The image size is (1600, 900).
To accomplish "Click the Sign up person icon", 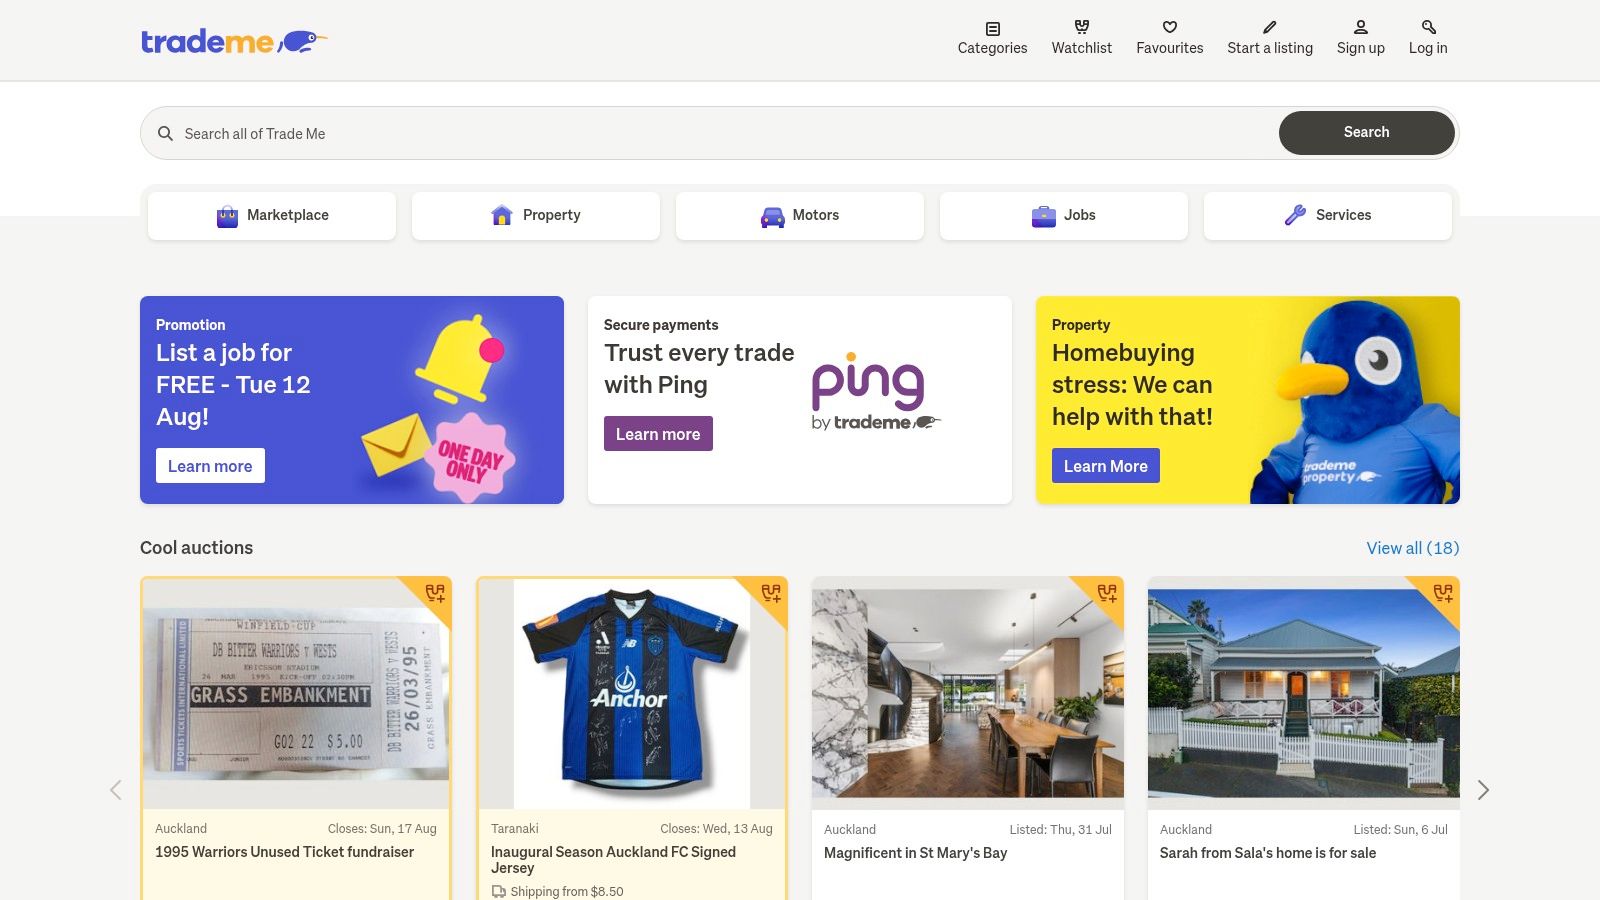I will click(x=1360, y=27).
